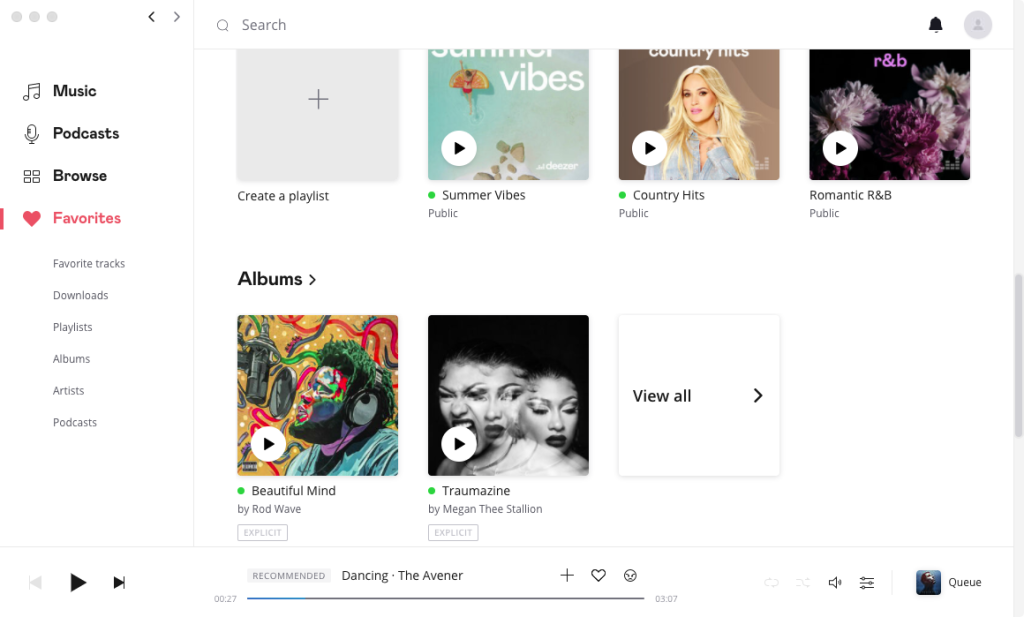Mute the volume speaker icon
This screenshot has height=617, width=1024.
coord(835,582)
